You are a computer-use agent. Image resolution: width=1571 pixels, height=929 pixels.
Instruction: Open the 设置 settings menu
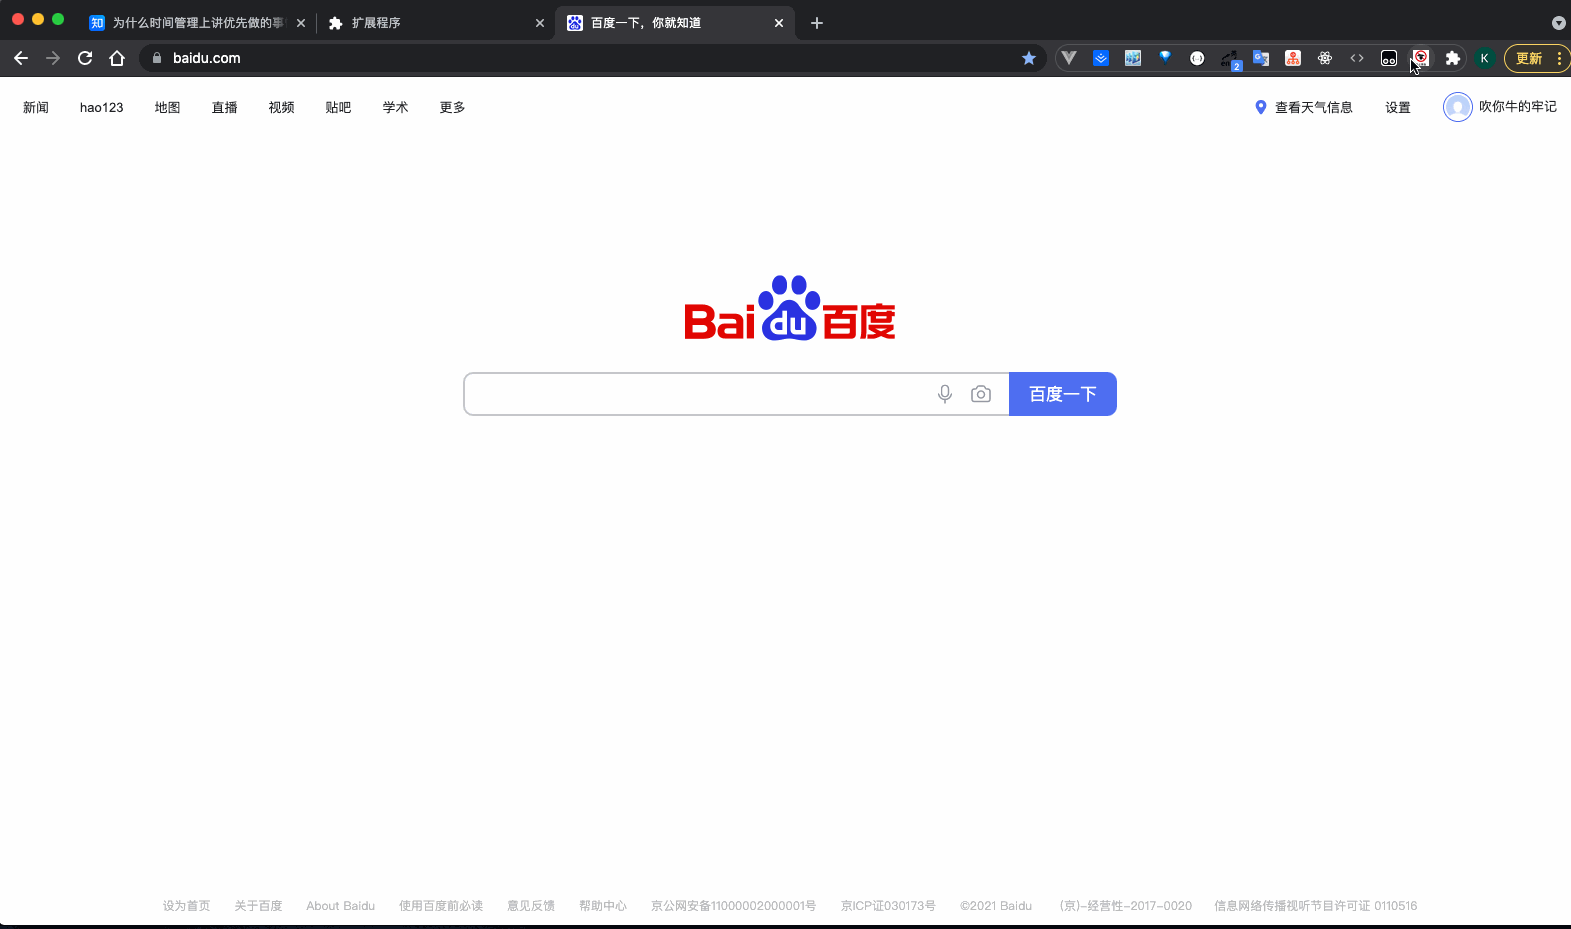pyautogui.click(x=1398, y=107)
